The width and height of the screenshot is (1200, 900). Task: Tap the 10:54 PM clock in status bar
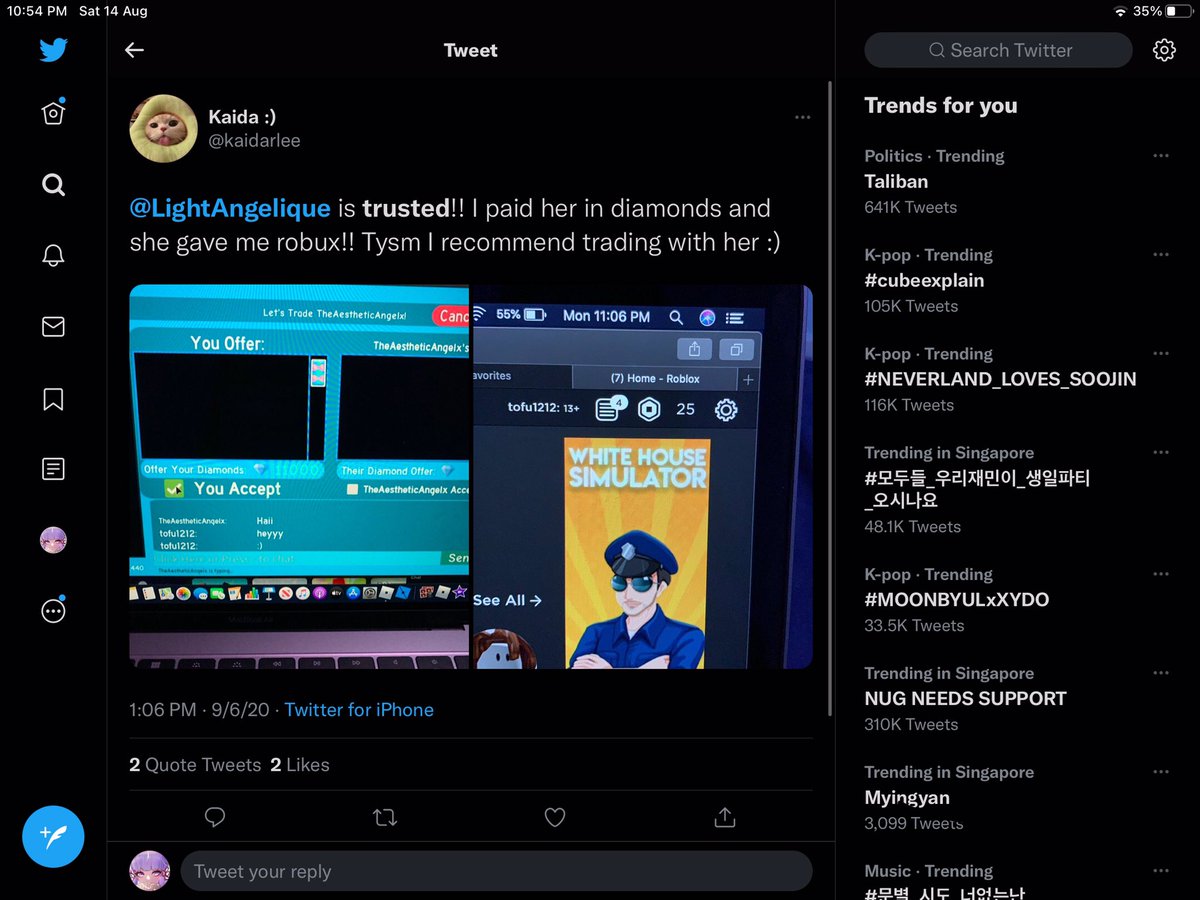coord(38,11)
